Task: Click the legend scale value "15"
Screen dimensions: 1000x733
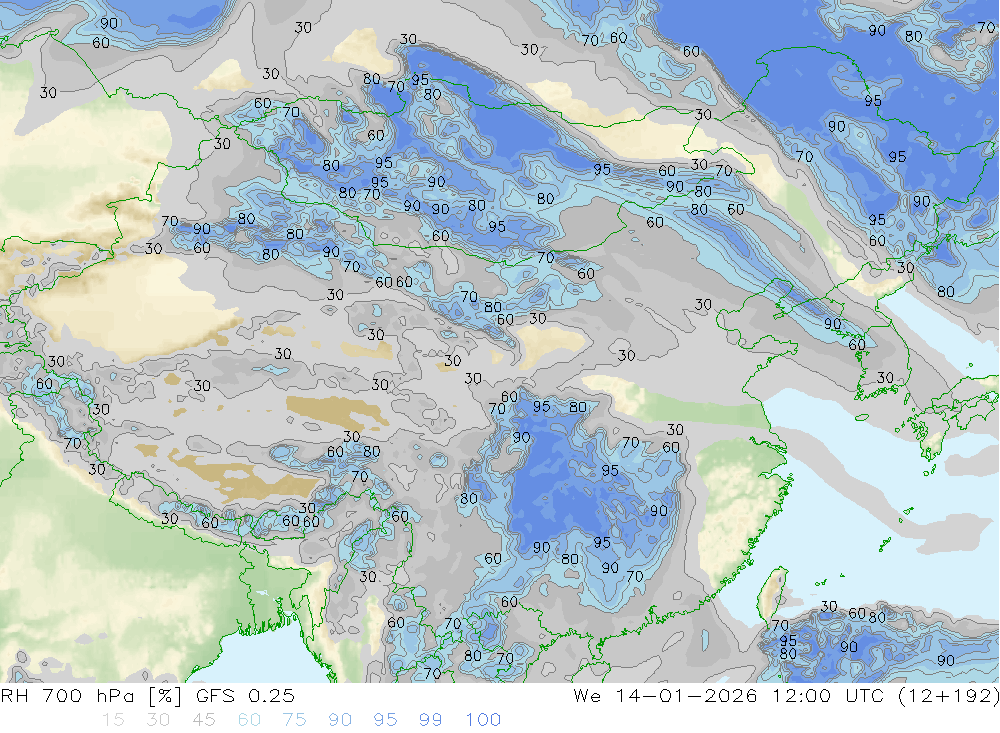Action: tap(114, 720)
